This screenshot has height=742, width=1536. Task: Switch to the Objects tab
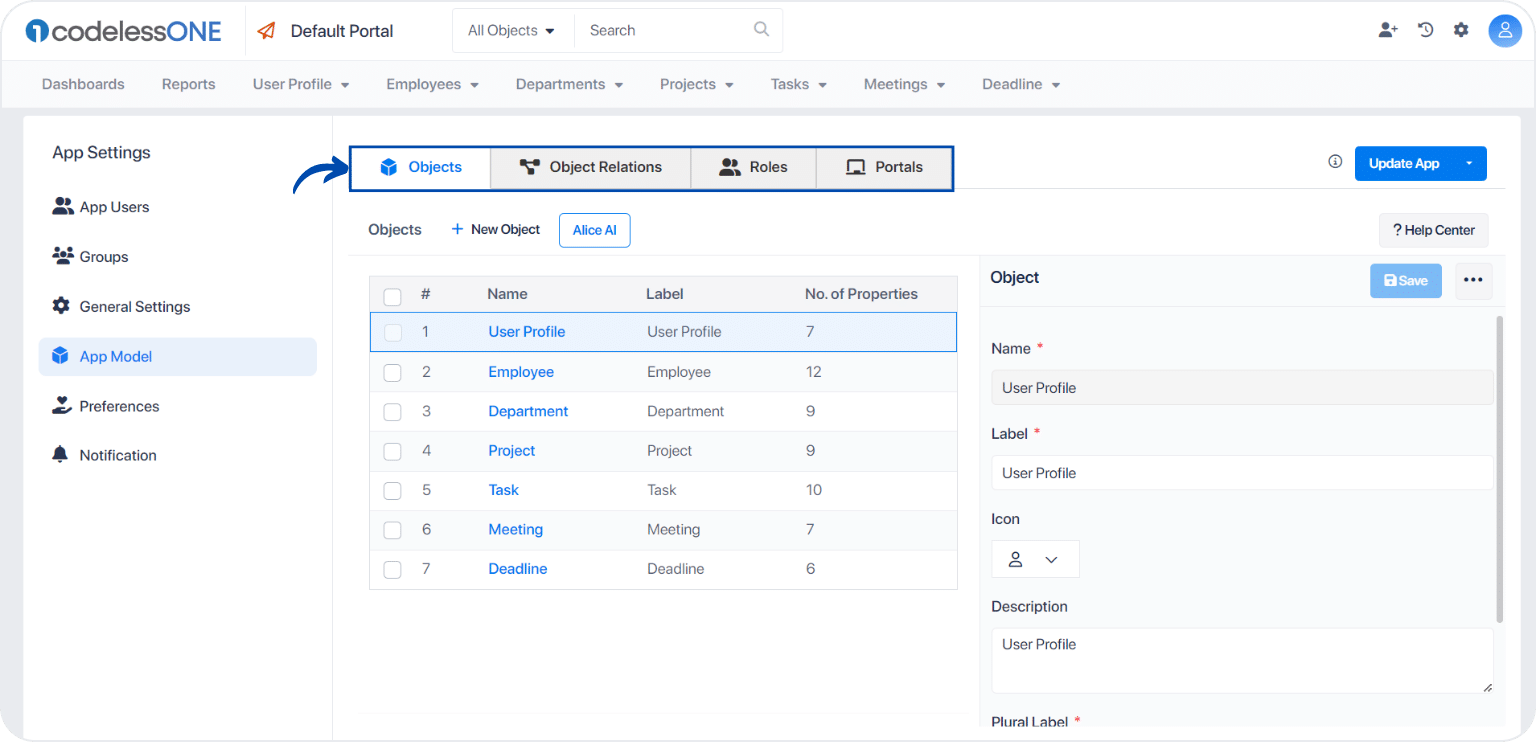pos(421,168)
